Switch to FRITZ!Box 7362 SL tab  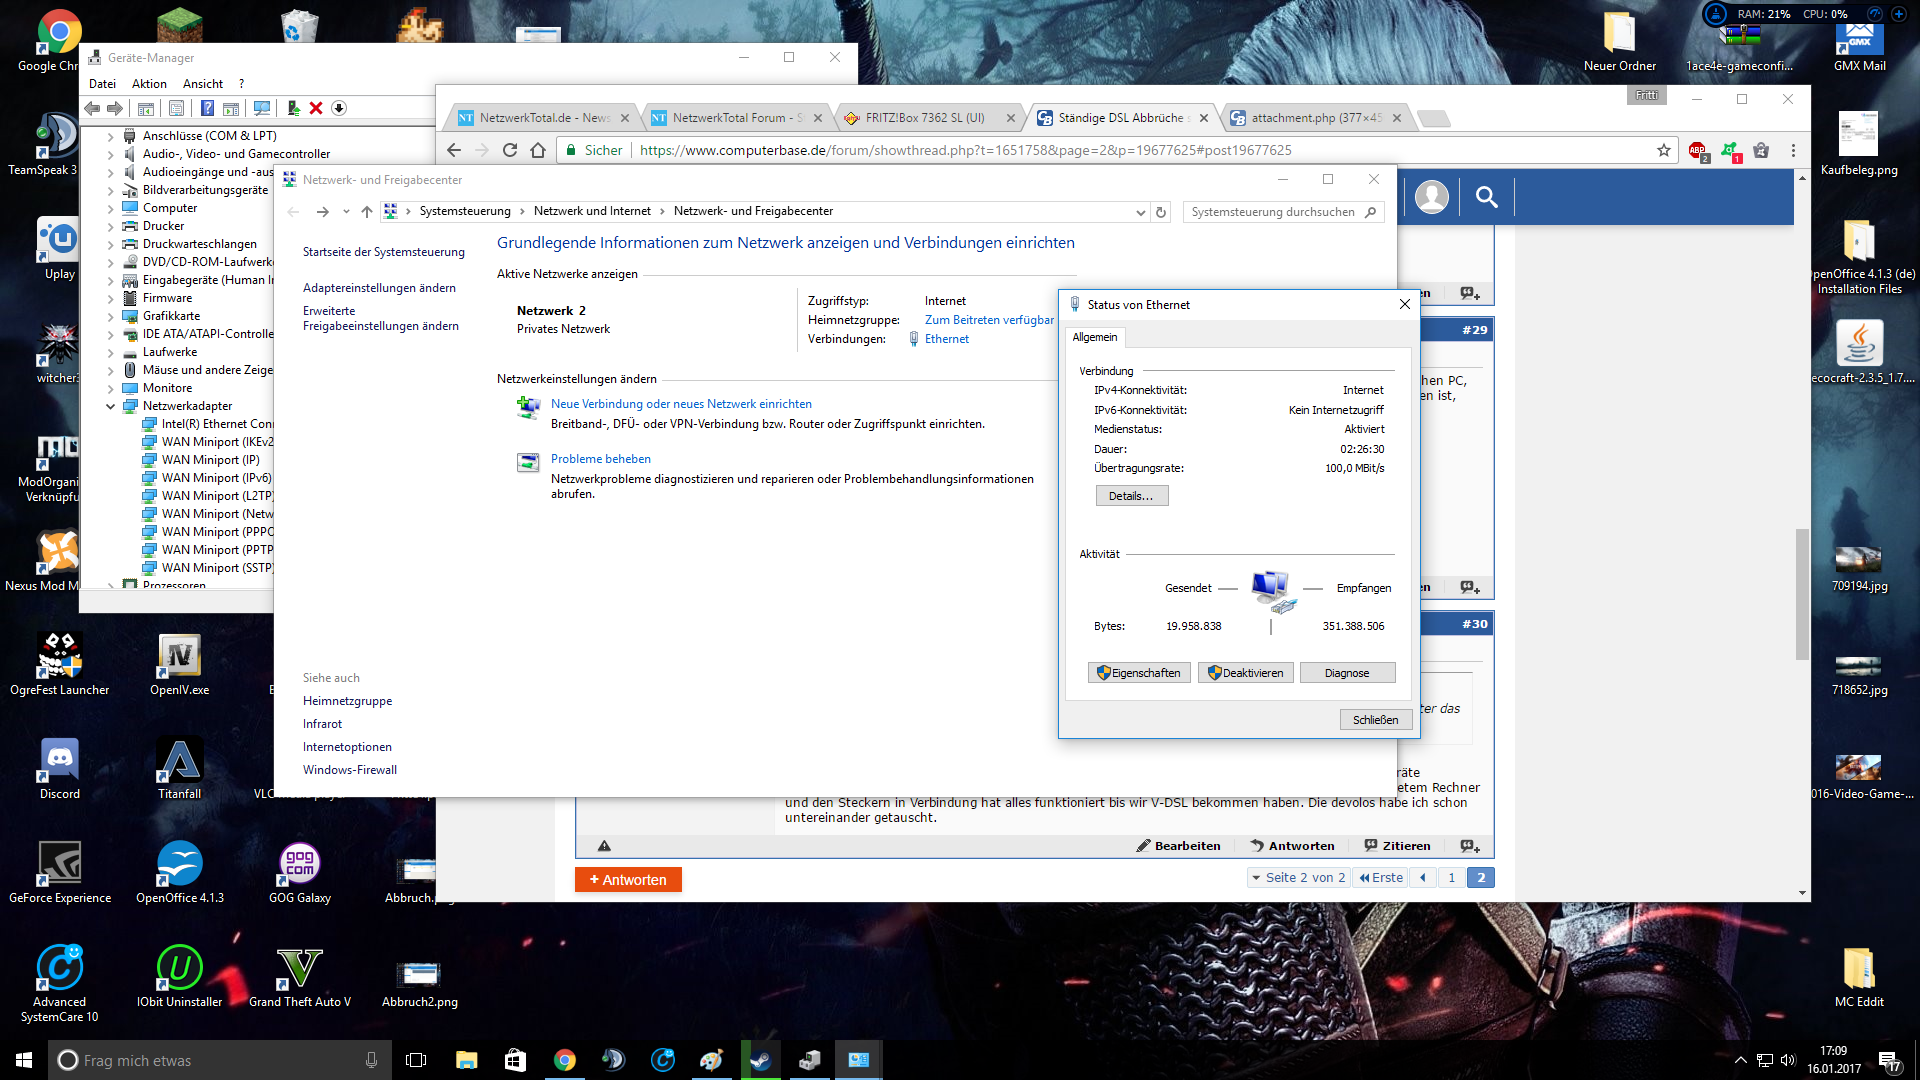pos(925,118)
